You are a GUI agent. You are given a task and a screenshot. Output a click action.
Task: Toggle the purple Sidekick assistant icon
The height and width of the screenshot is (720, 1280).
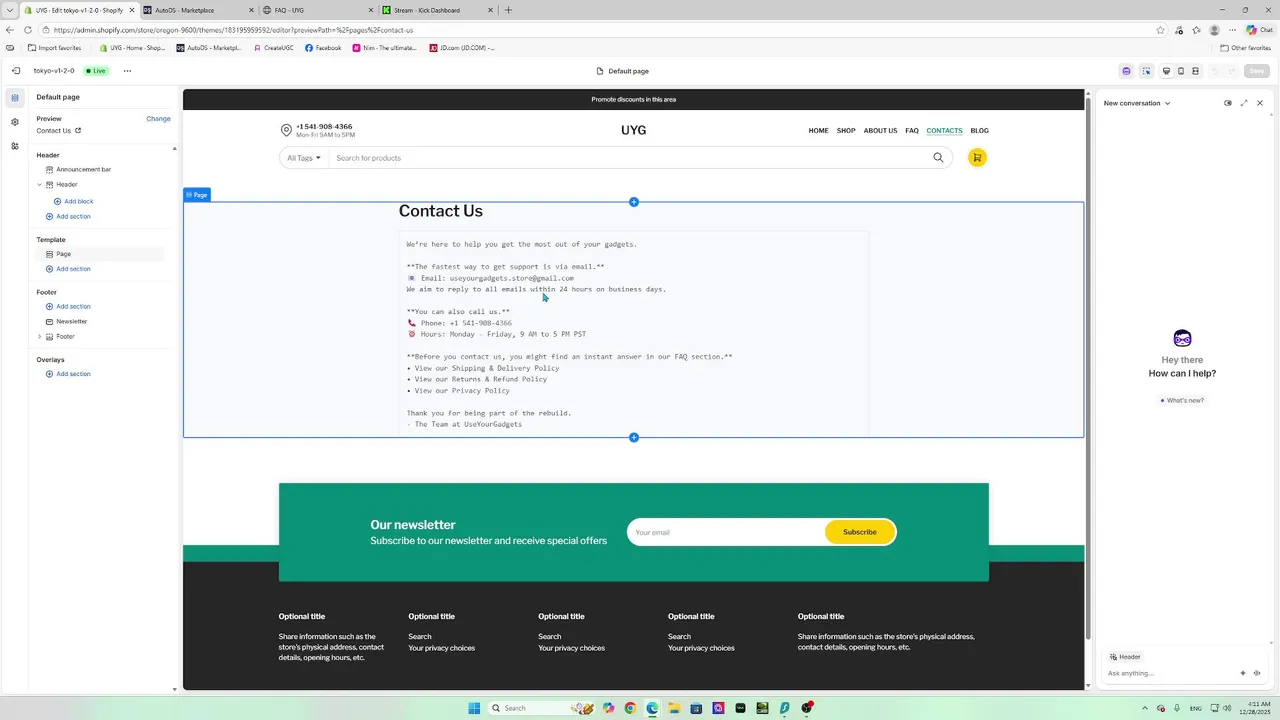pyautogui.click(x=1126, y=71)
